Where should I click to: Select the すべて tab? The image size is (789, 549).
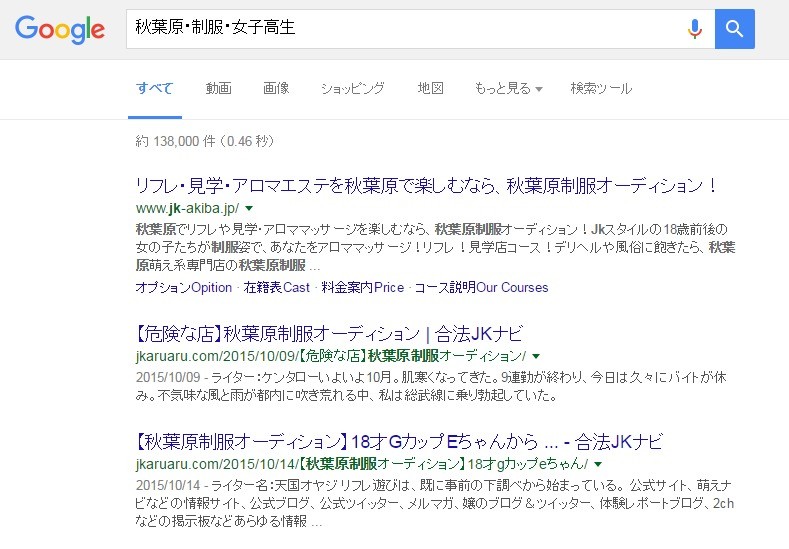tap(154, 89)
